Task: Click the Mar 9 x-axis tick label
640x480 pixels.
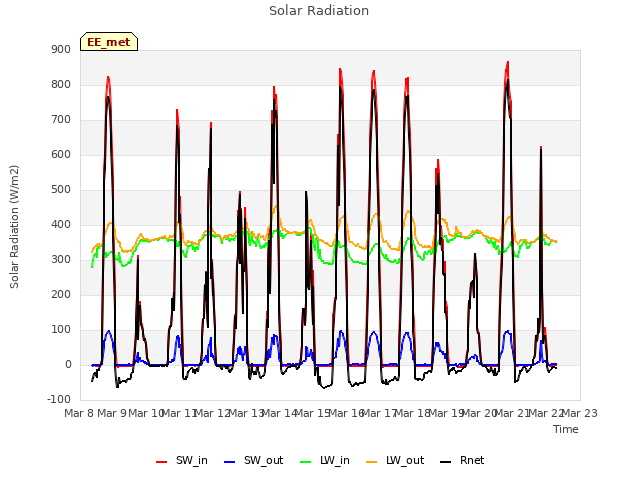Action: [x=114, y=413]
